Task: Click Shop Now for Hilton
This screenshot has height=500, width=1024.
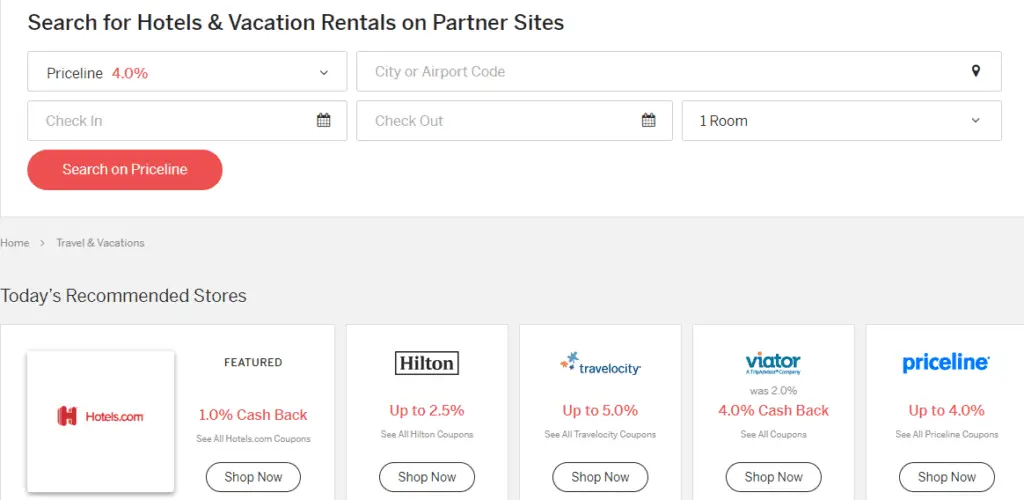Action: 427,477
